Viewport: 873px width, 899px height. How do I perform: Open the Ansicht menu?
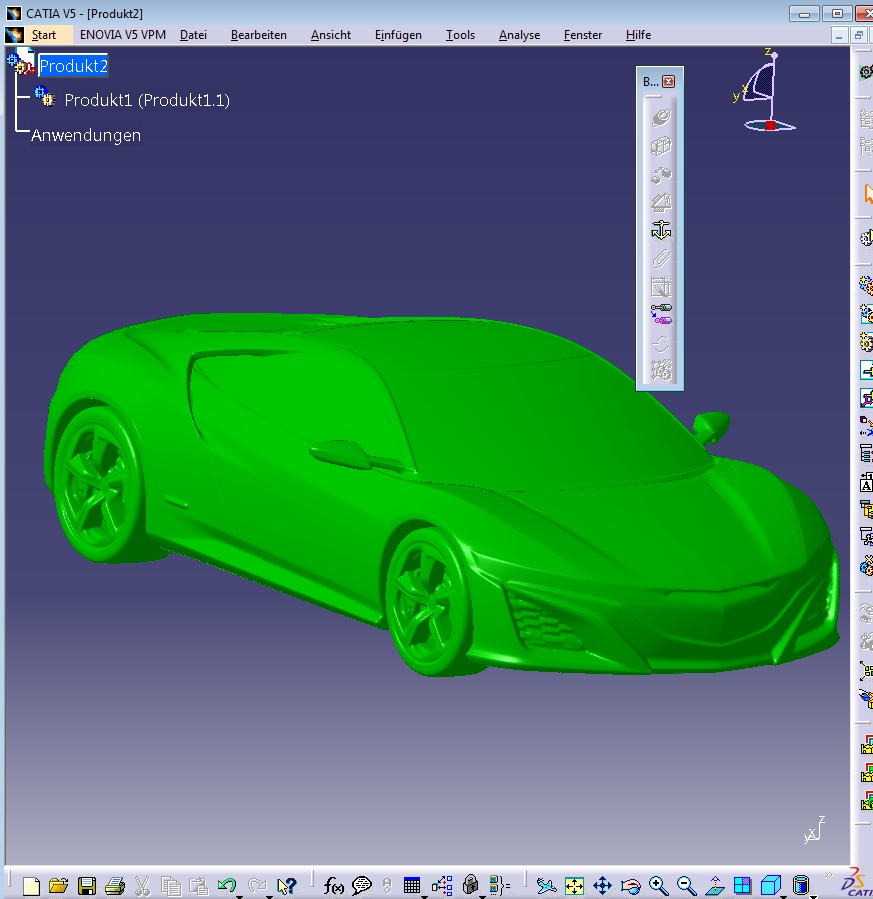[x=331, y=35]
